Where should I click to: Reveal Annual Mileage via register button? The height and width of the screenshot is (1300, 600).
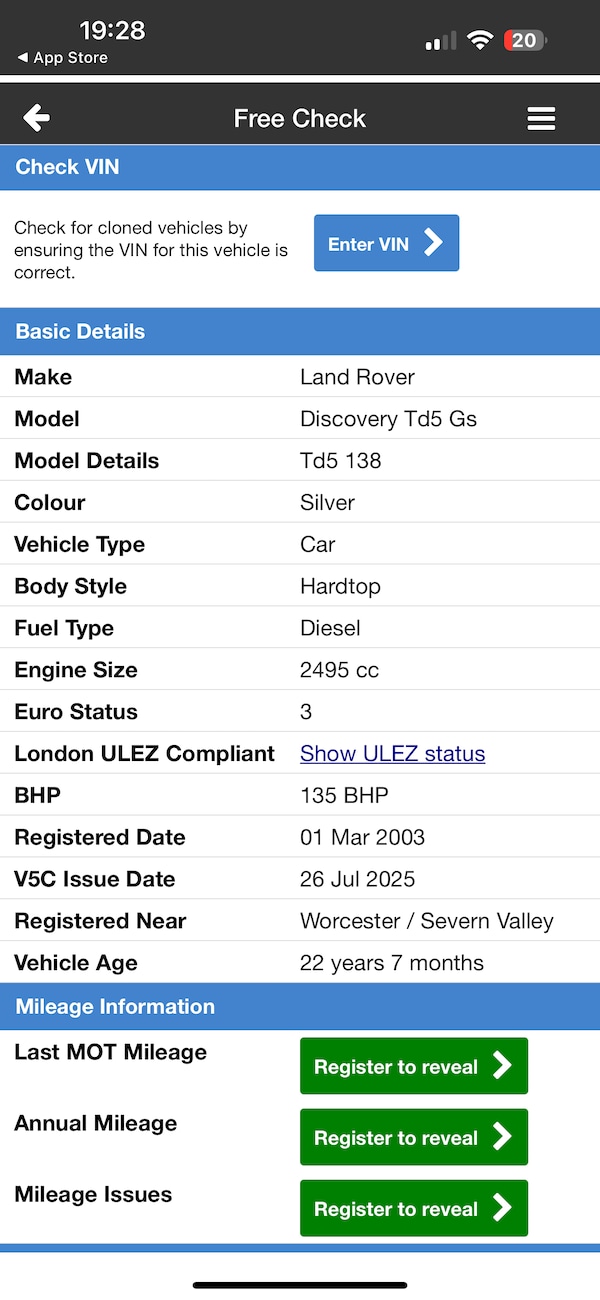point(413,1137)
